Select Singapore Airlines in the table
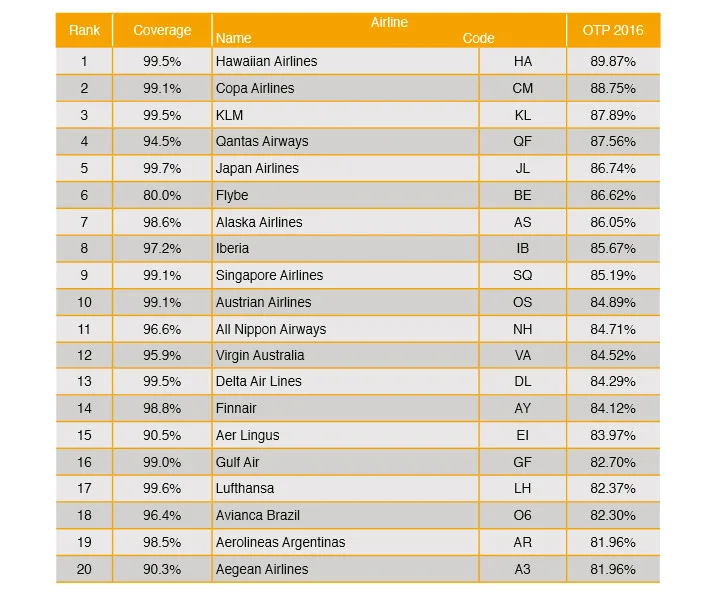715x592 pixels. pos(269,275)
